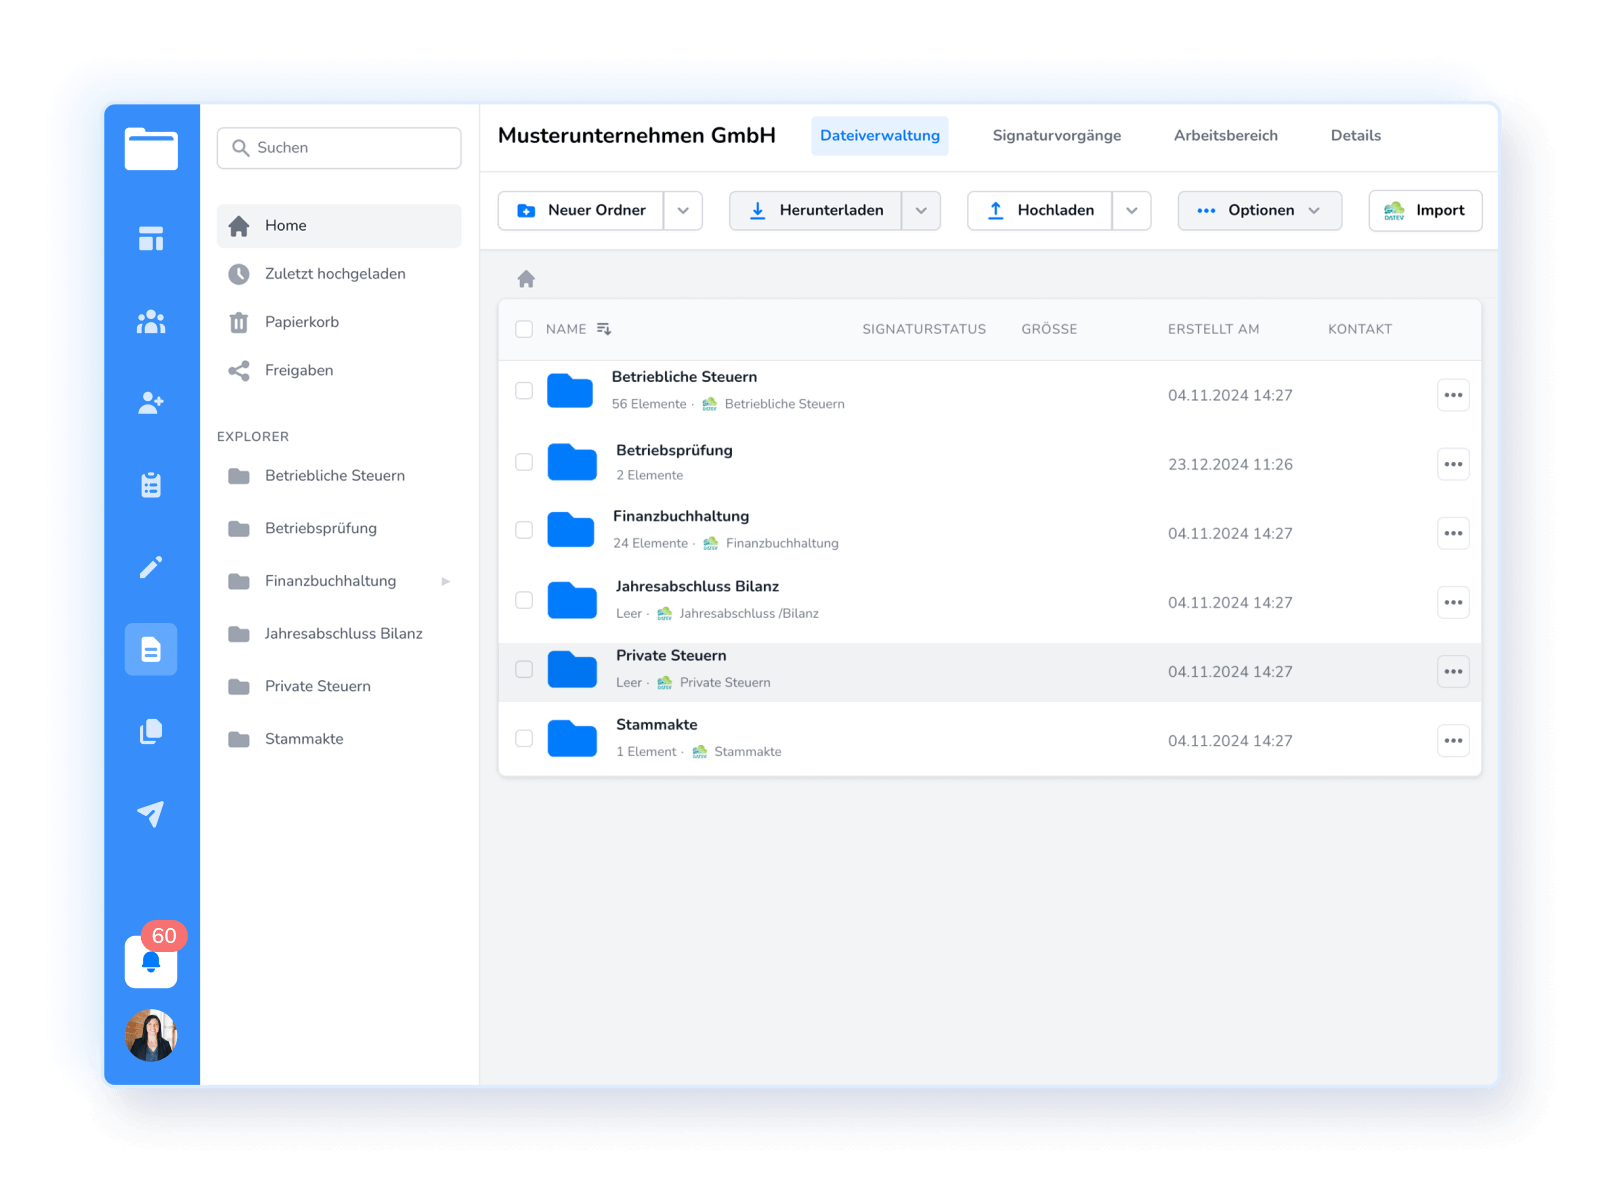Click the user avatar photo

[x=151, y=1035]
